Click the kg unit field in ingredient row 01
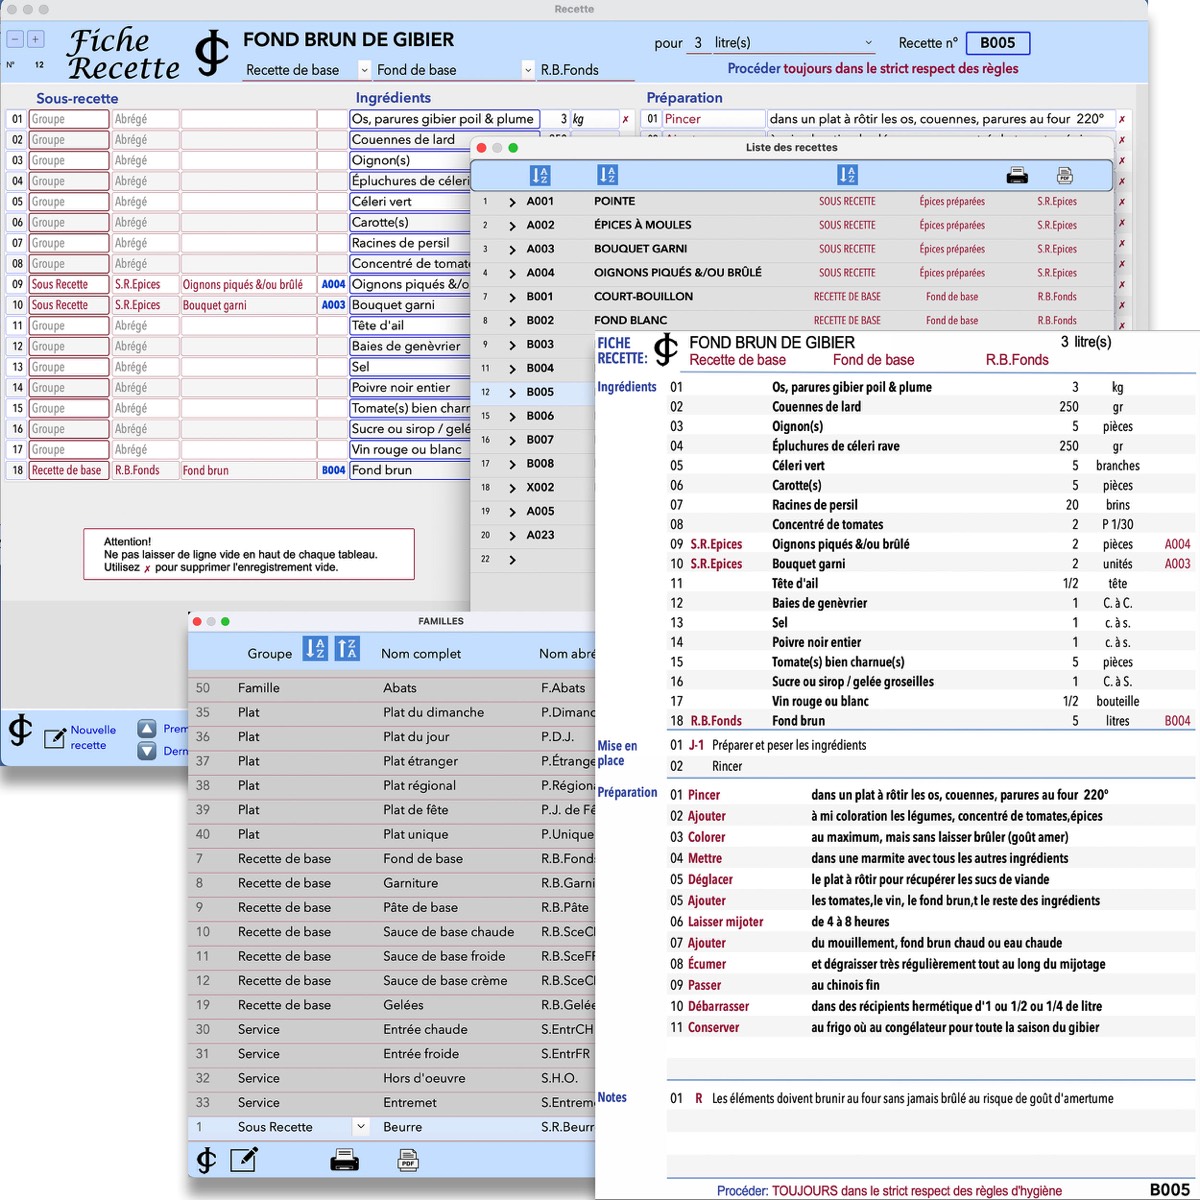 click(594, 119)
